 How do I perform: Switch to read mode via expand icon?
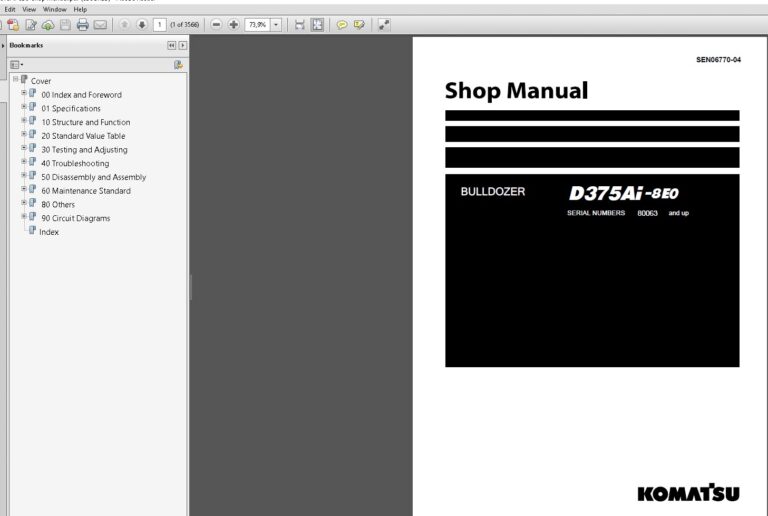click(384, 24)
